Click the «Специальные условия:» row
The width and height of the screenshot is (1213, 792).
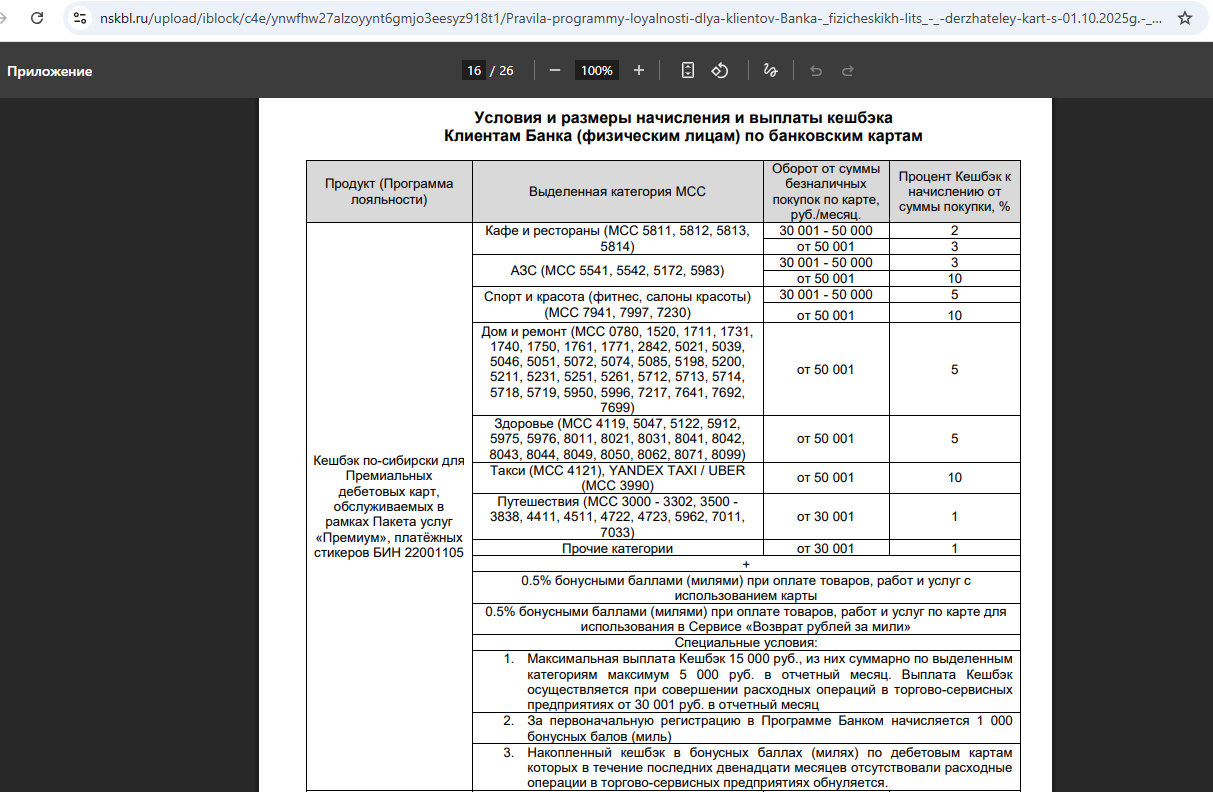[746, 643]
